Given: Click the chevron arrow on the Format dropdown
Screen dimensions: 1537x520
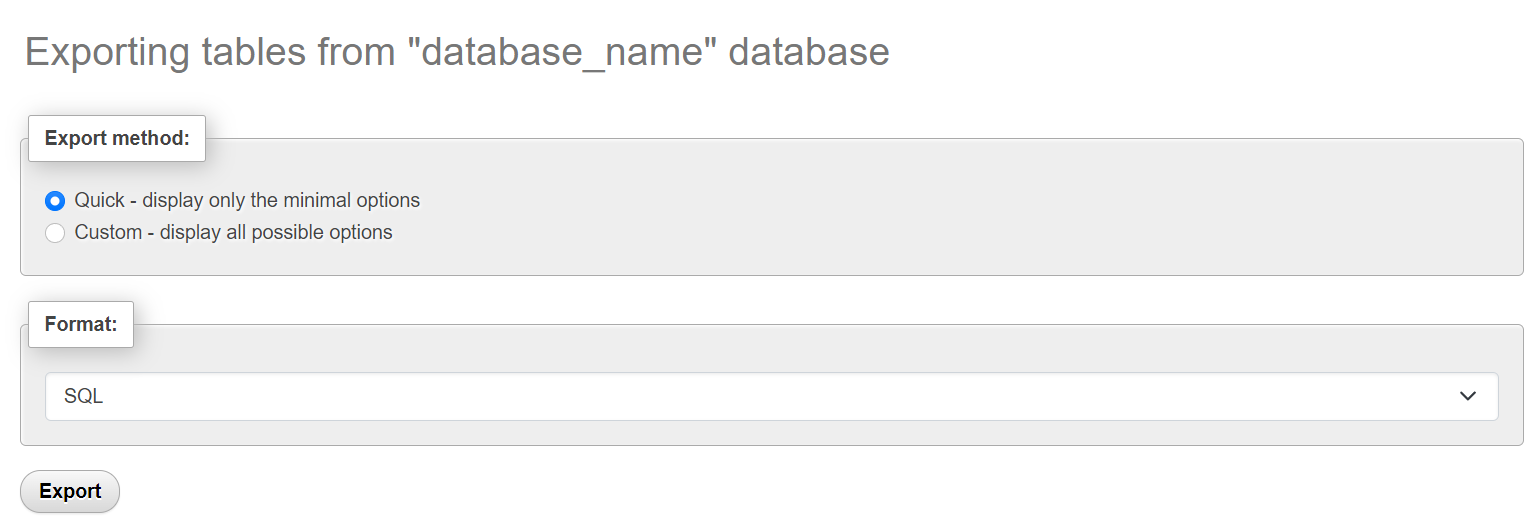Looking at the screenshot, I should pyautogui.click(x=1467, y=397).
